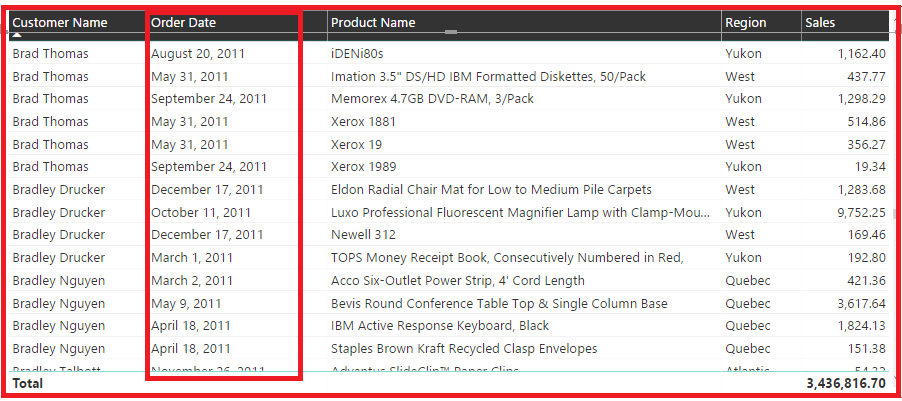The width and height of the screenshot is (902, 401).
Task: Click the Product Name column header
Action: [x=373, y=22]
